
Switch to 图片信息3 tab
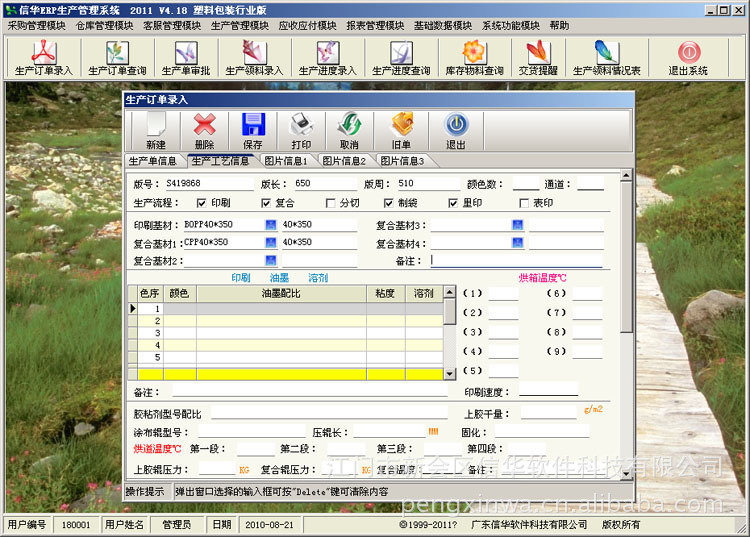tap(402, 161)
